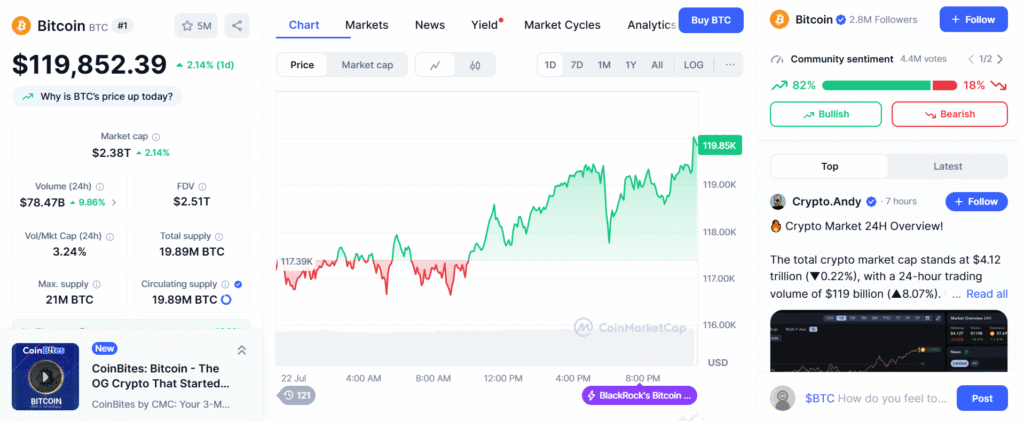Show FDV info tooltip icon
This screenshot has height=421, width=1024.
pyautogui.click(x=203, y=187)
